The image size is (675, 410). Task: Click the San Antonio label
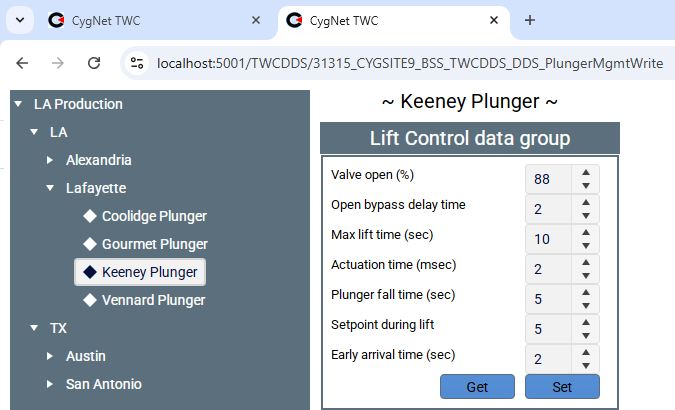[104, 384]
